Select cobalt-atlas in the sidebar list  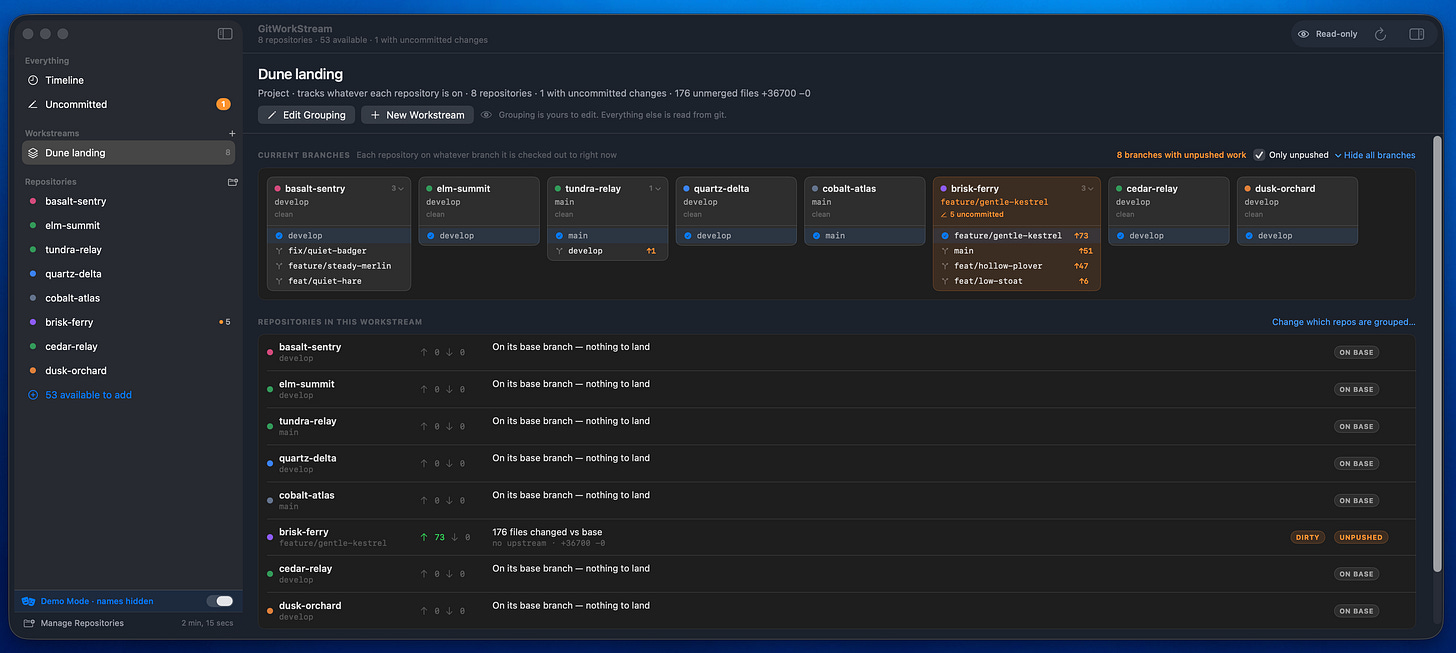tap(128, 298)
